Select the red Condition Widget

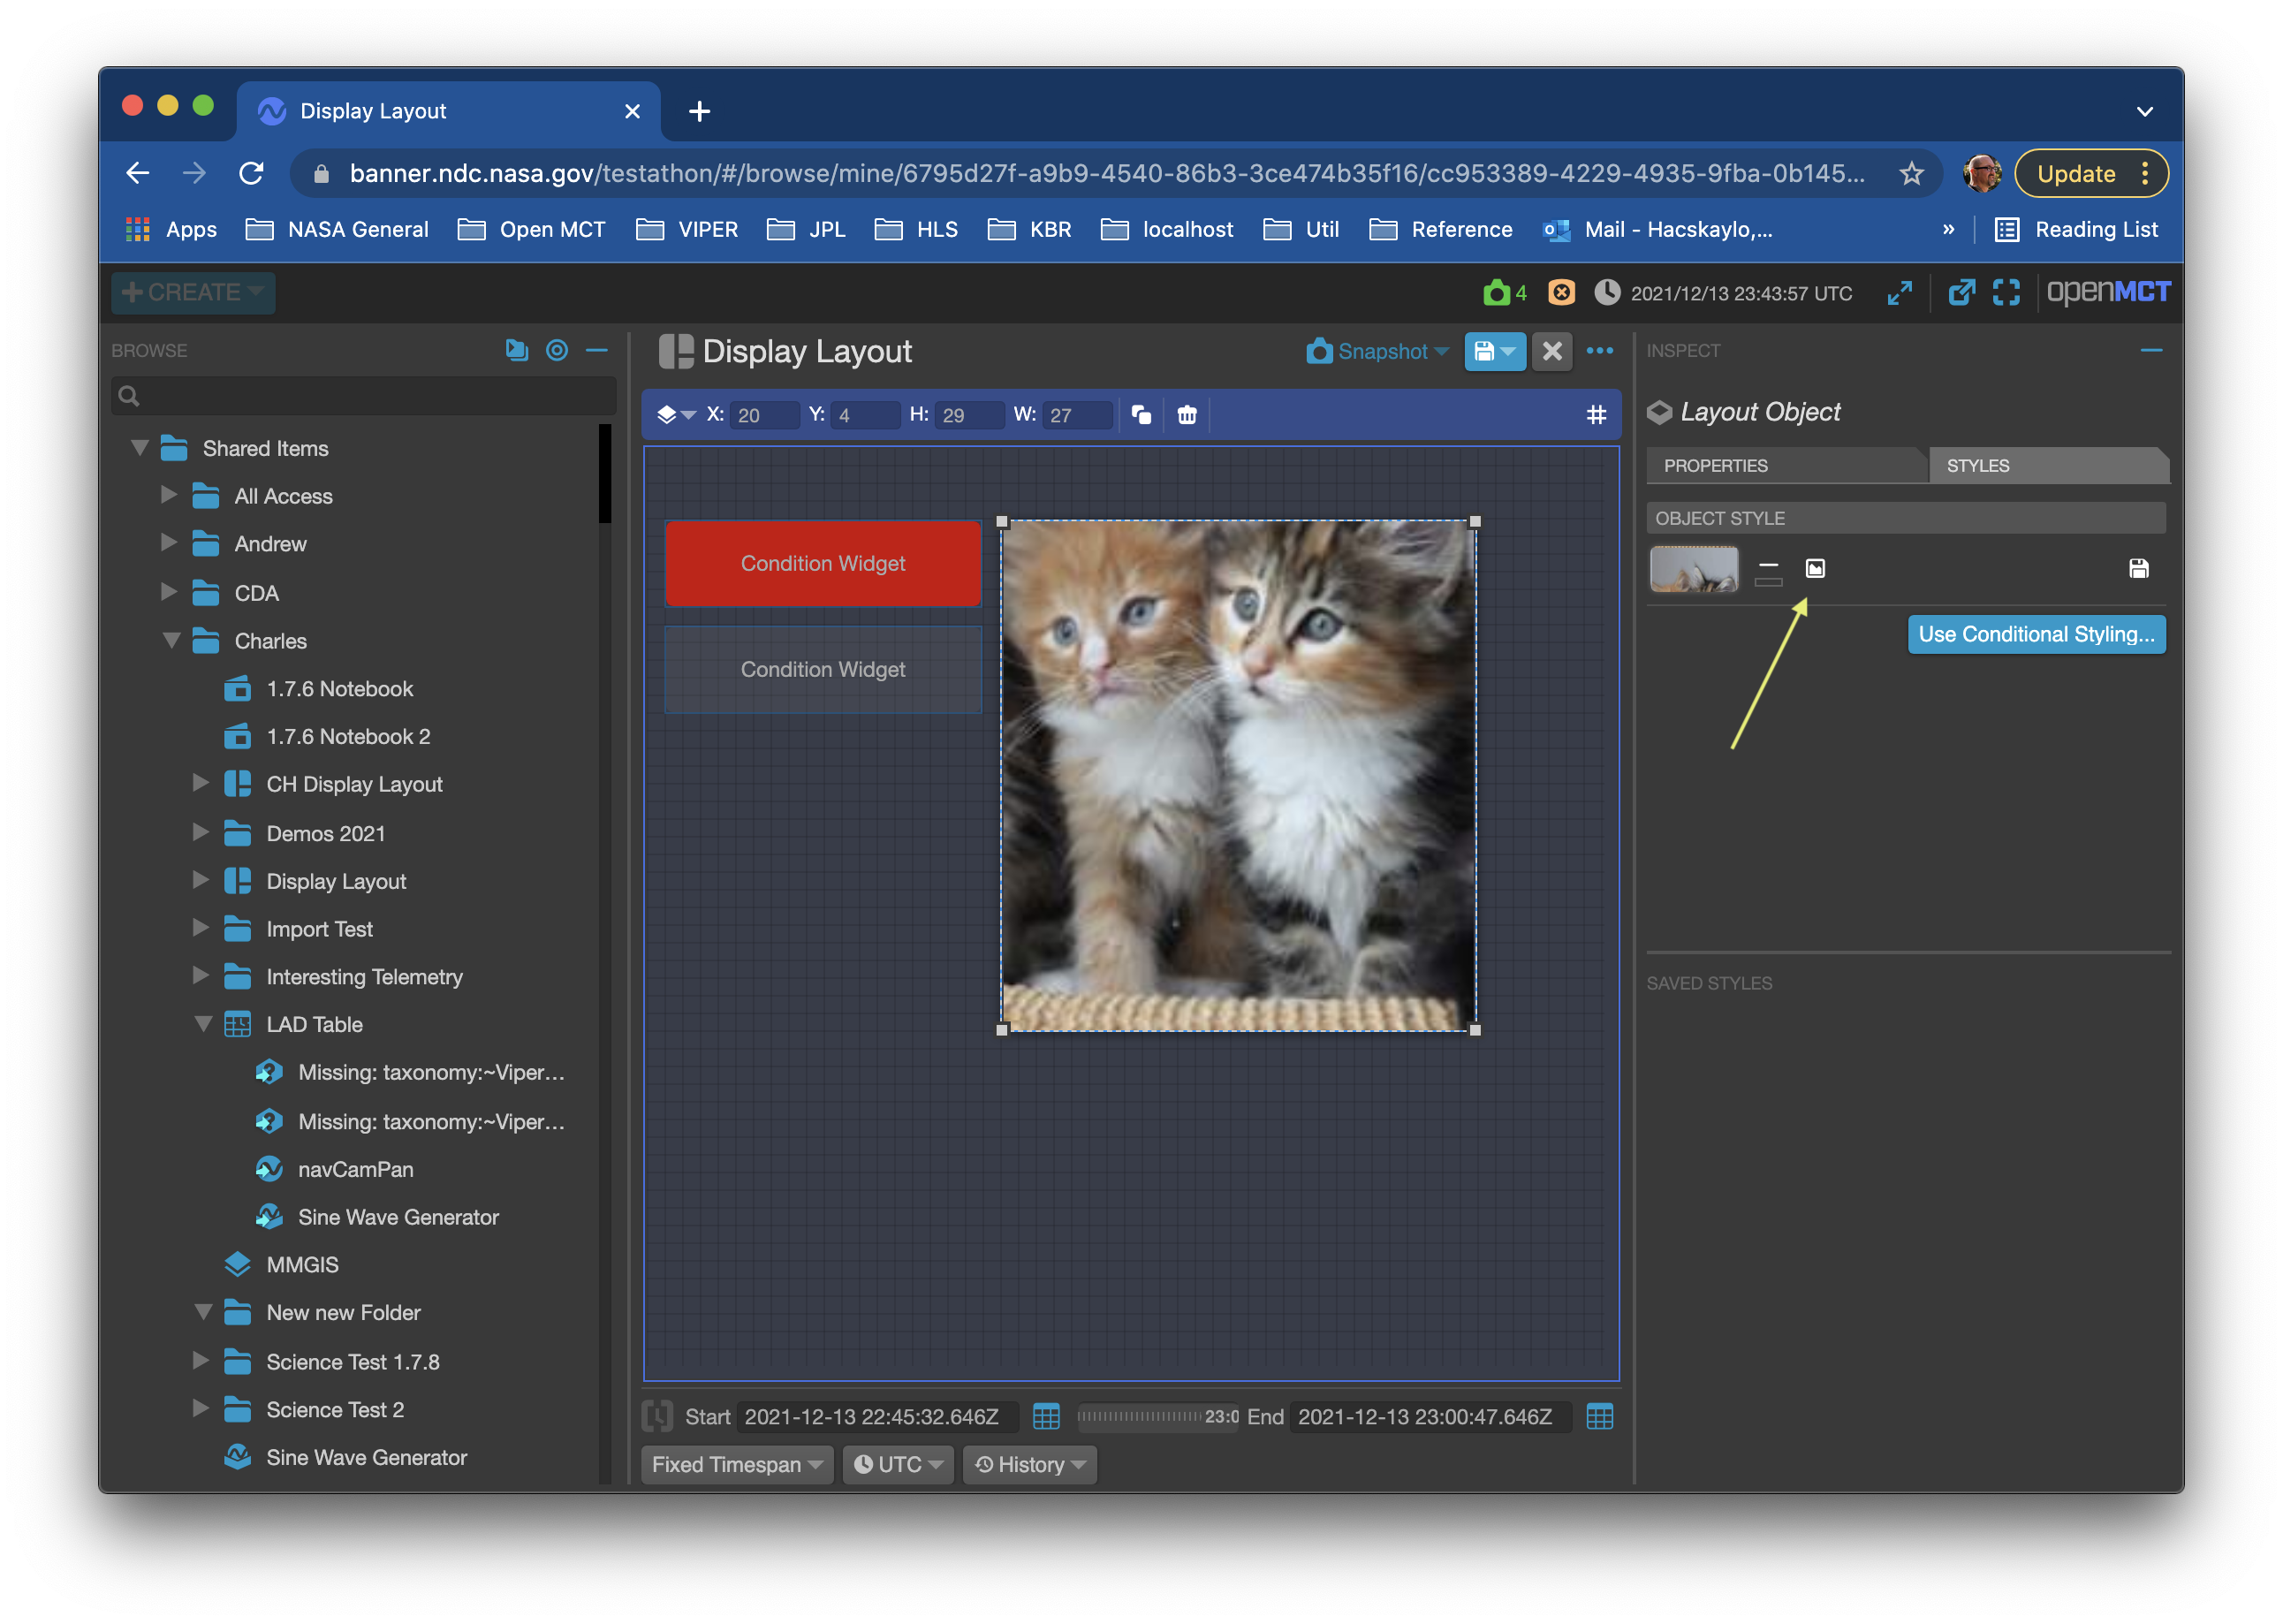pyautogui.click(x=822, y=563)
